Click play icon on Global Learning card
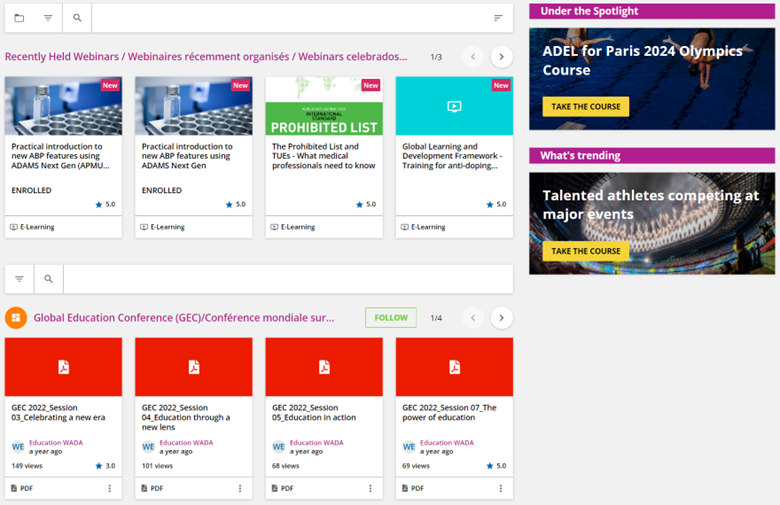This screenshot has height=505, width=780. pyautogui.click(x=454, y=106)
